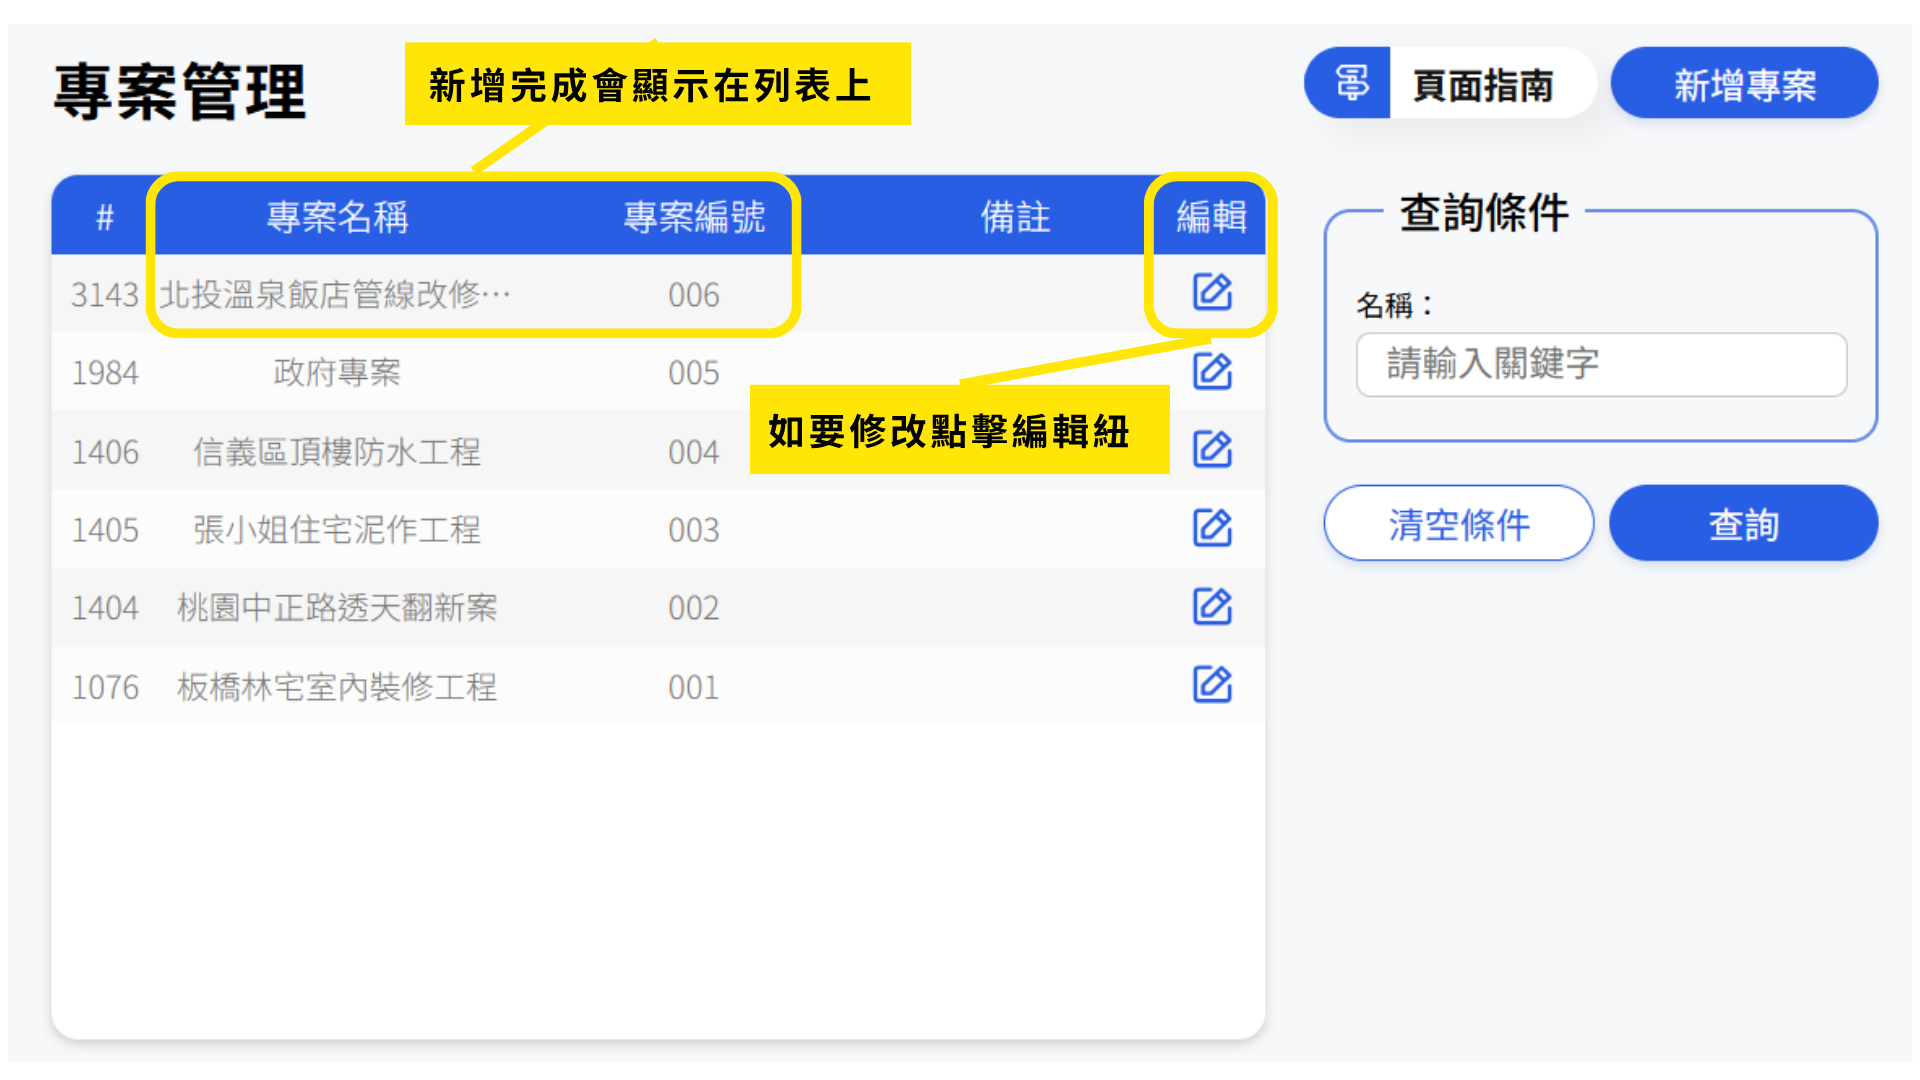This screenshot has height=1080, width=1920.
Task: Click the # column header
Action: [105, 217]
